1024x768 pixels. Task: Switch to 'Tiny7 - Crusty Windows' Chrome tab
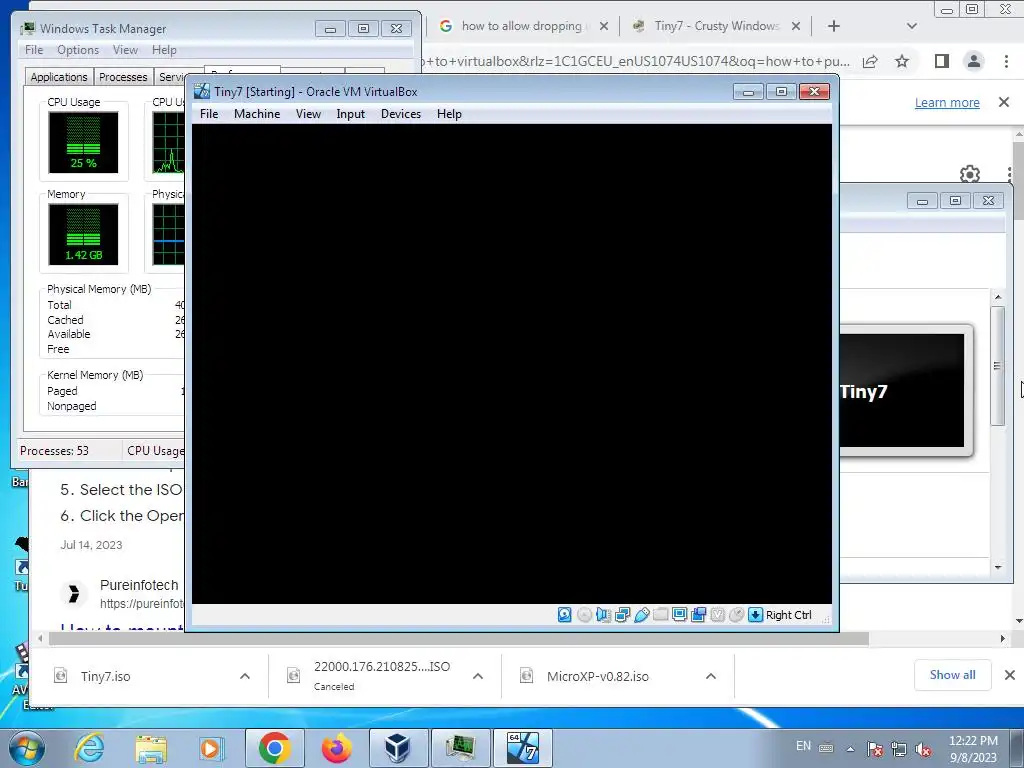click(715, 26)
